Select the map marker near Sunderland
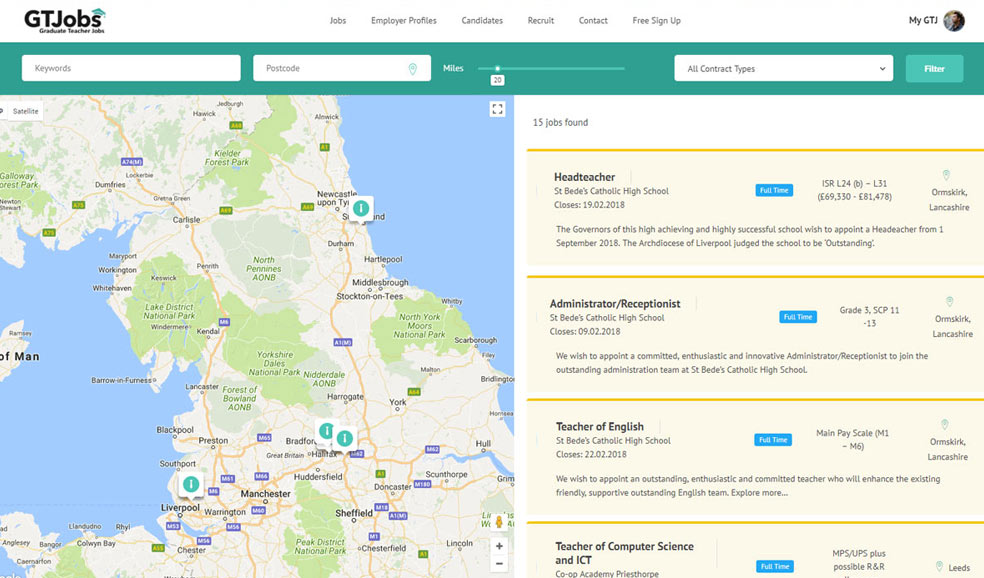The height and width of the screenshot is (578, 984). [x=361, y=209]
